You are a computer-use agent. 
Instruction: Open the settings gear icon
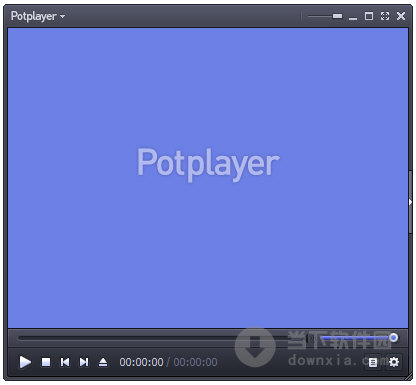coord(394,362)
